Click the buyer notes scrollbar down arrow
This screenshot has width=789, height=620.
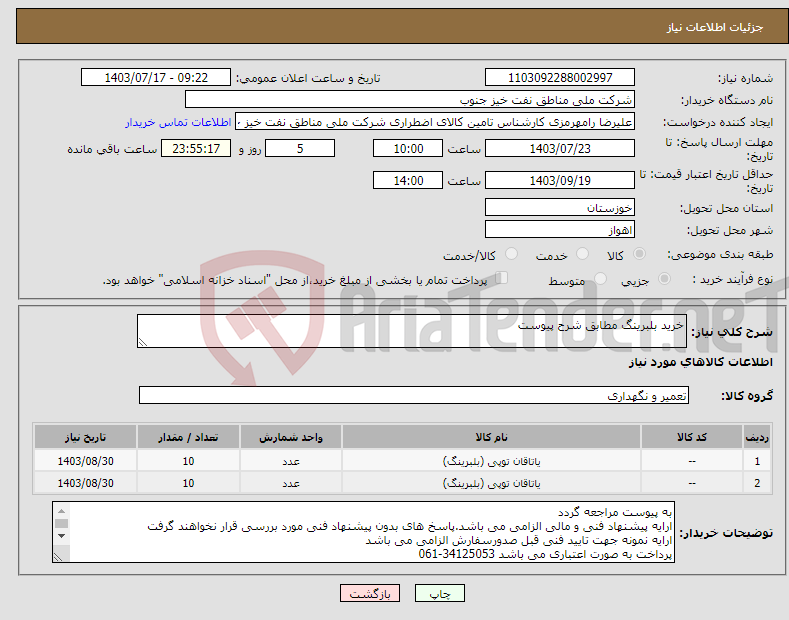pos(61,536)
